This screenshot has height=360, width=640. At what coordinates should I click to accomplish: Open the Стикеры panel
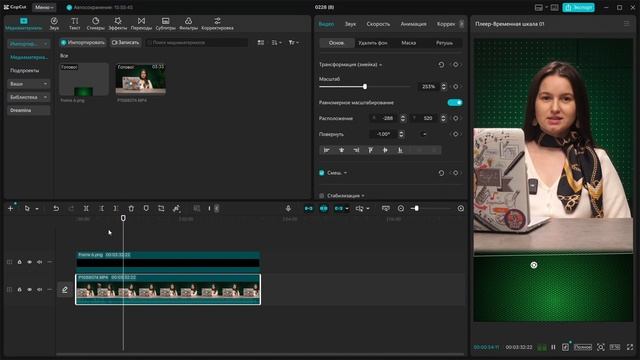(x=96, y=24)
